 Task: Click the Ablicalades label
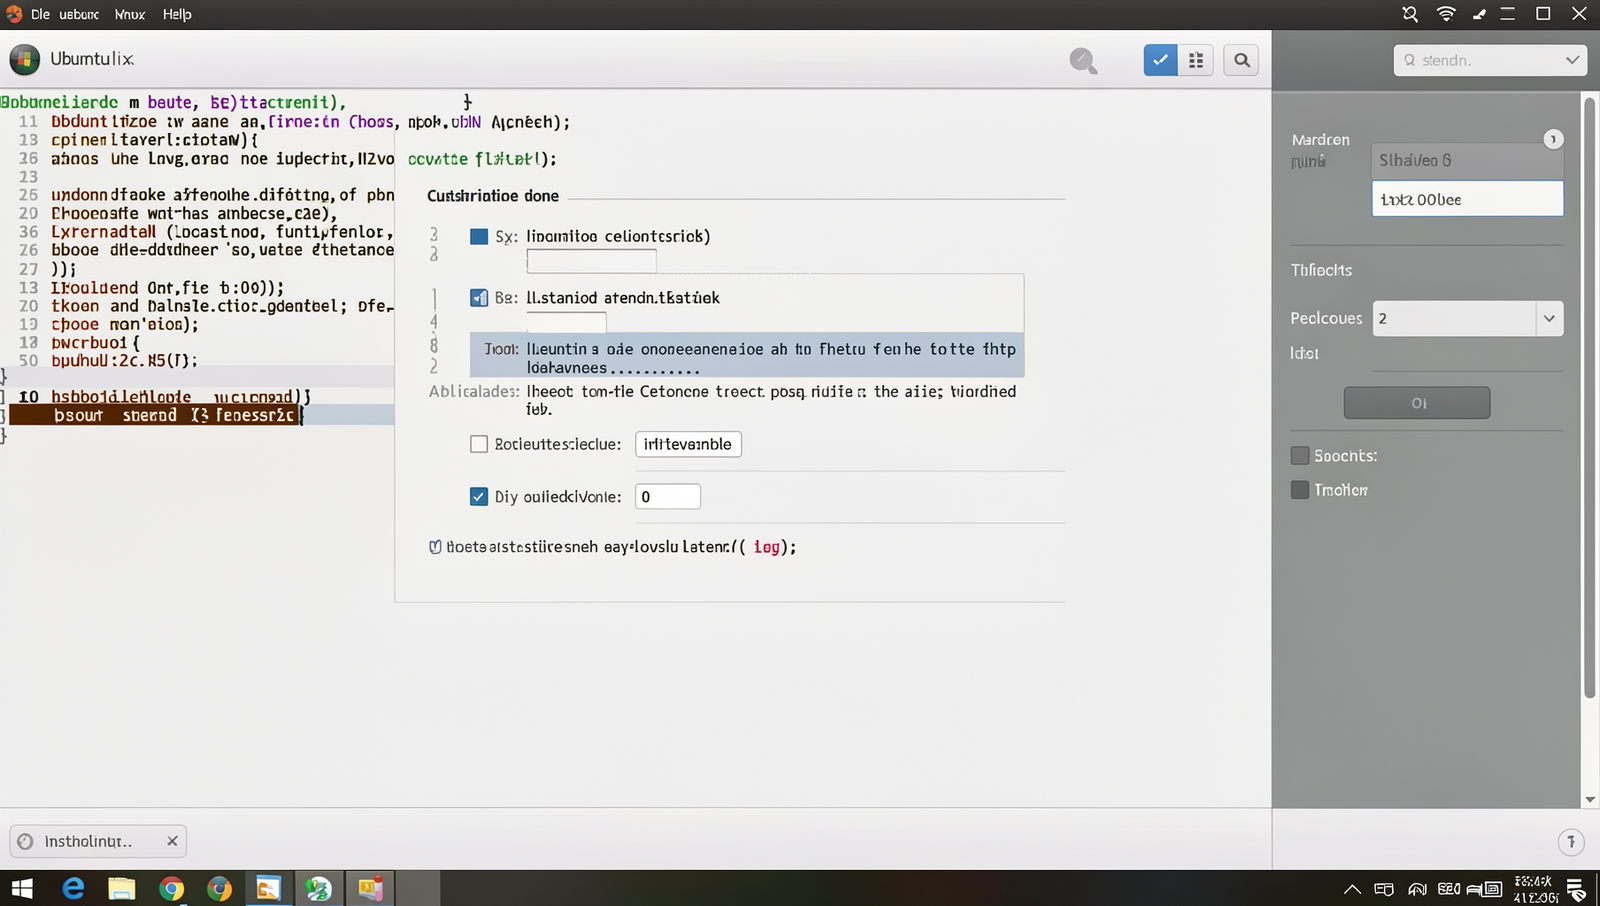click(474, 391)
